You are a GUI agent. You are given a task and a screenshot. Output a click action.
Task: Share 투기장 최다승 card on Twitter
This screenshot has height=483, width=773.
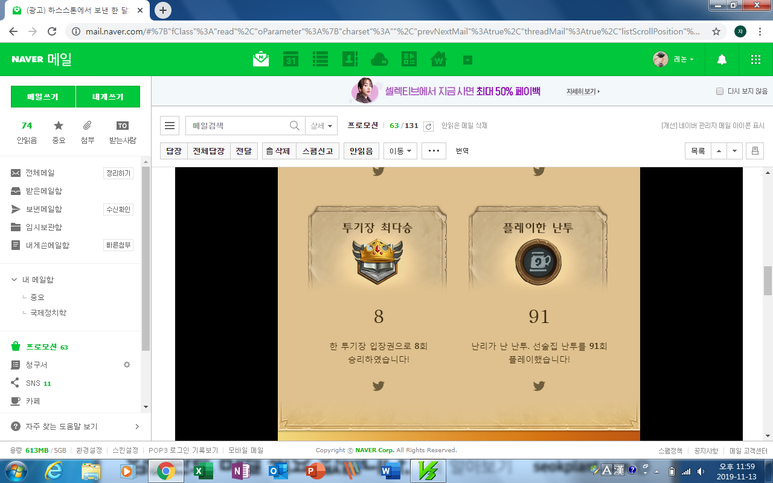pos(378,385)
